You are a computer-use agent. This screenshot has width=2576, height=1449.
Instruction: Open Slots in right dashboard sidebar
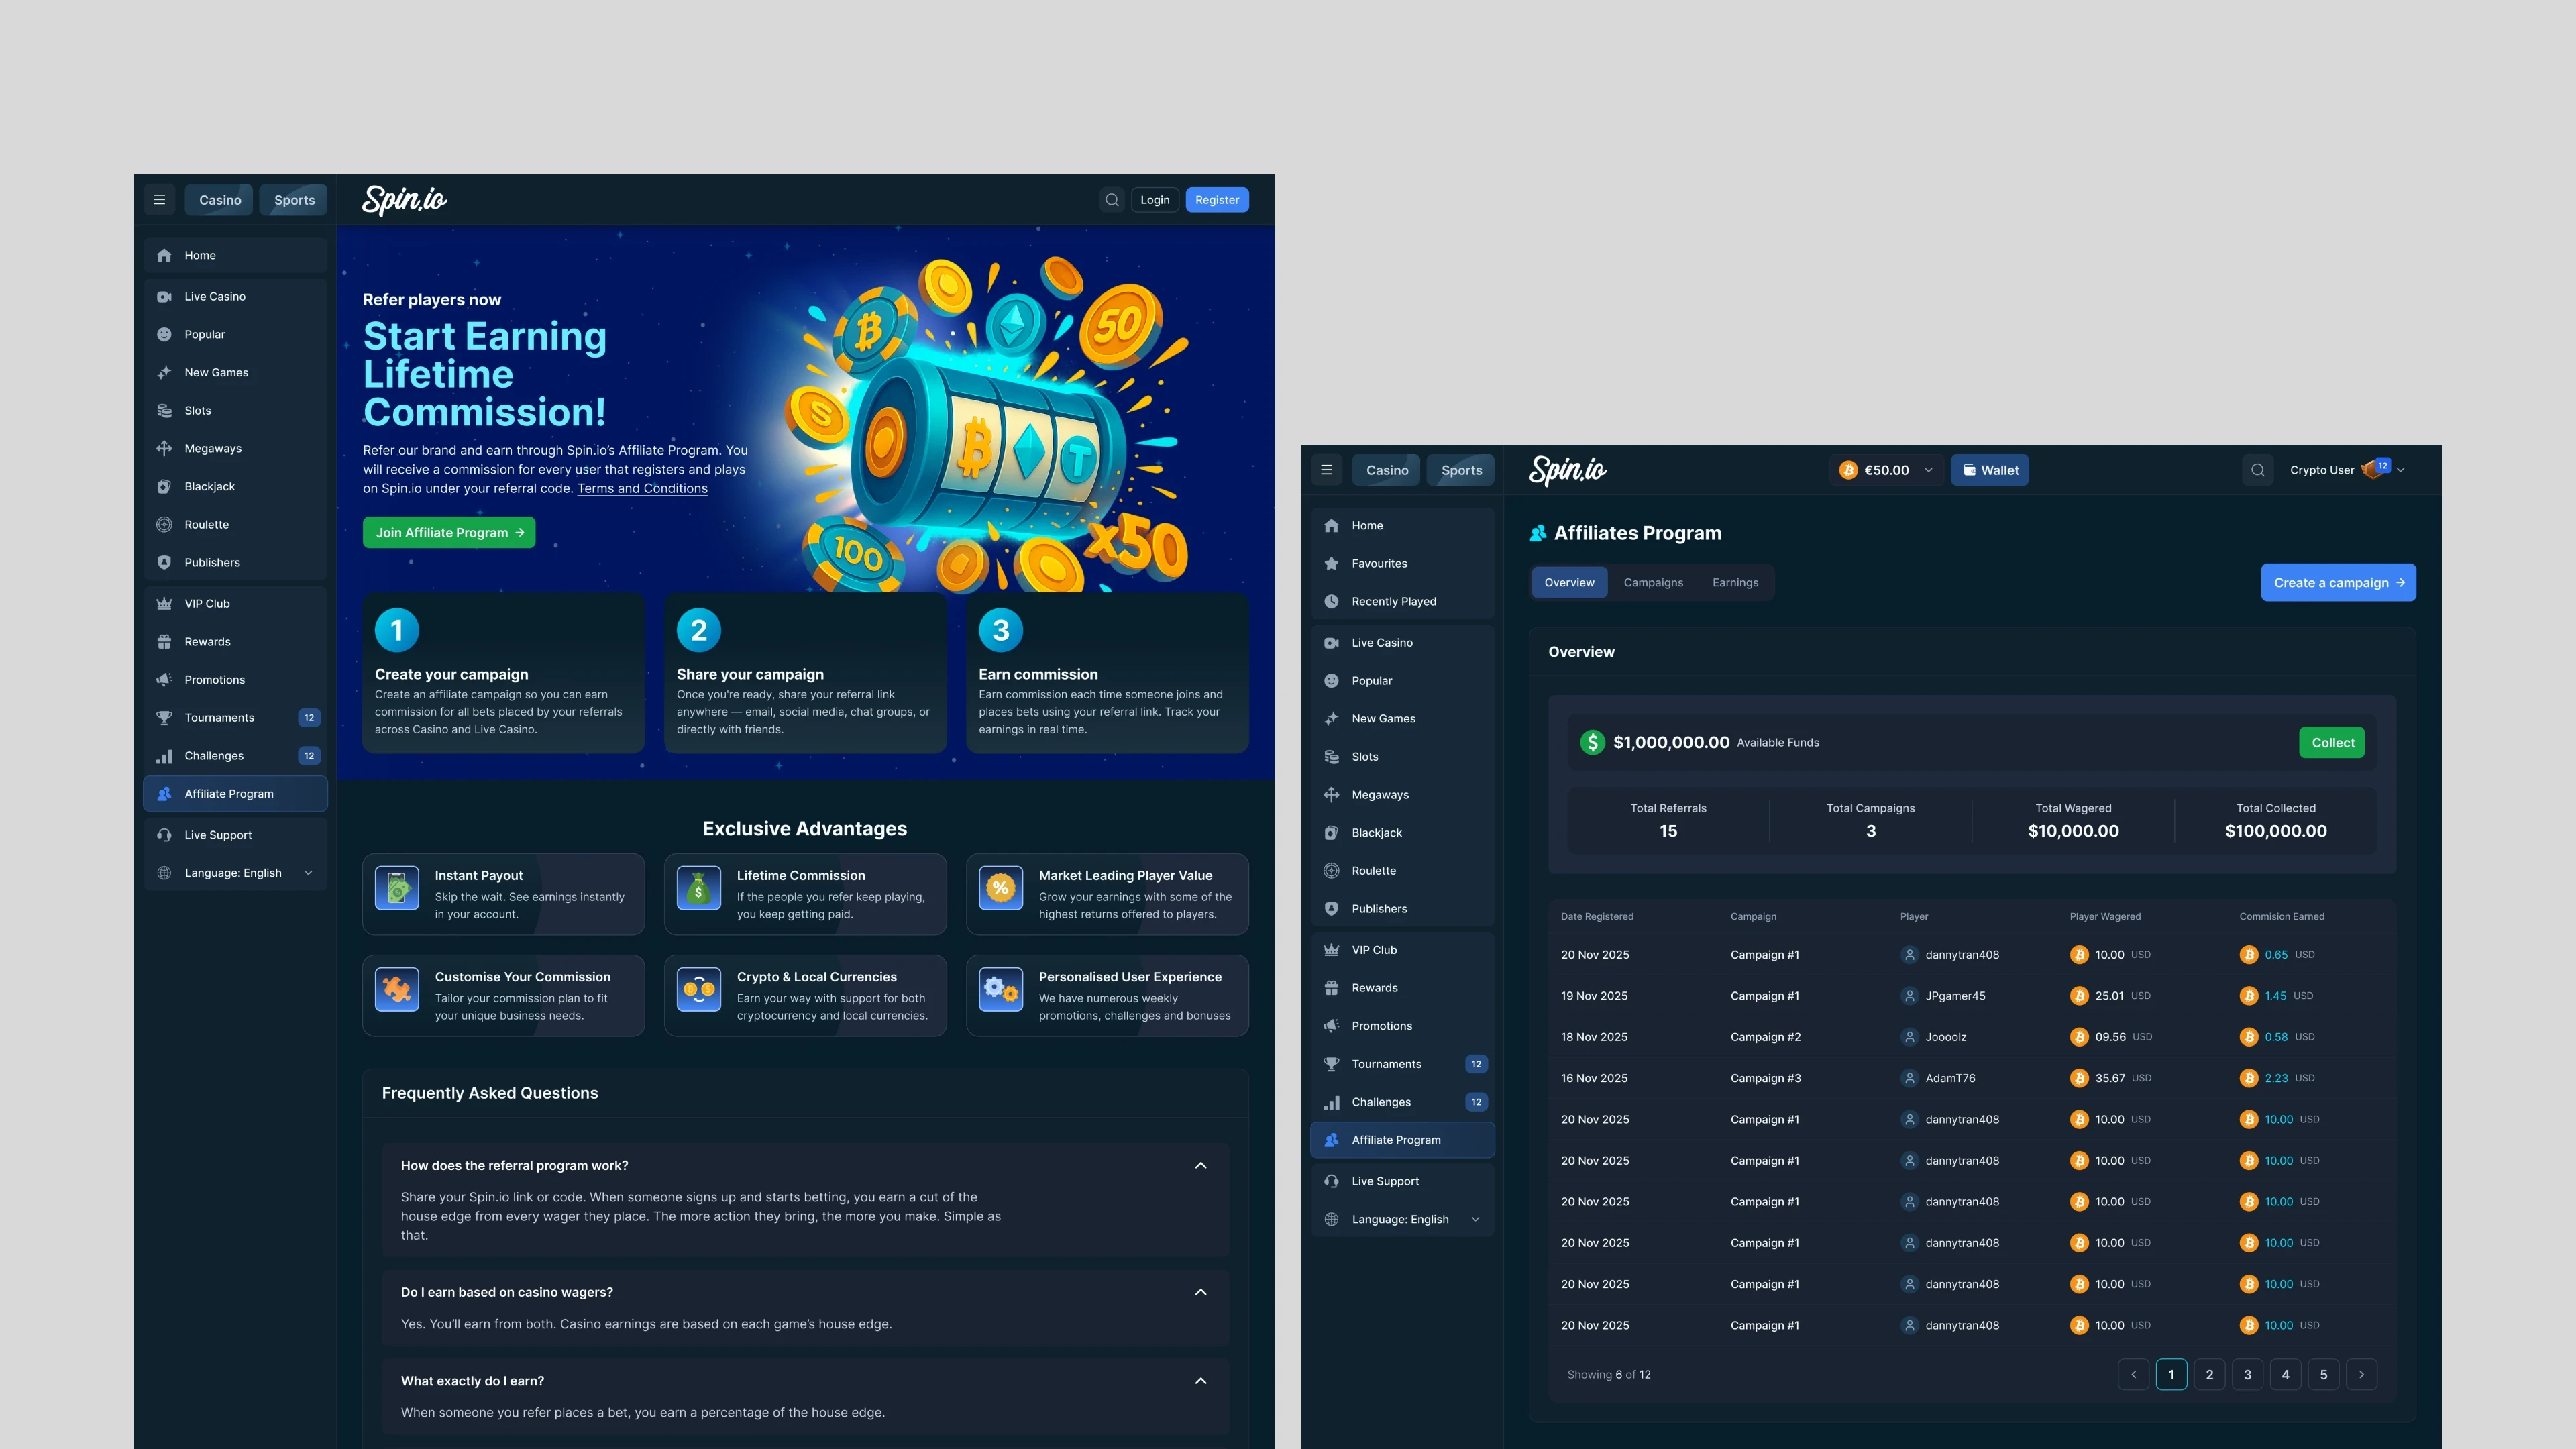[1402, 757]
